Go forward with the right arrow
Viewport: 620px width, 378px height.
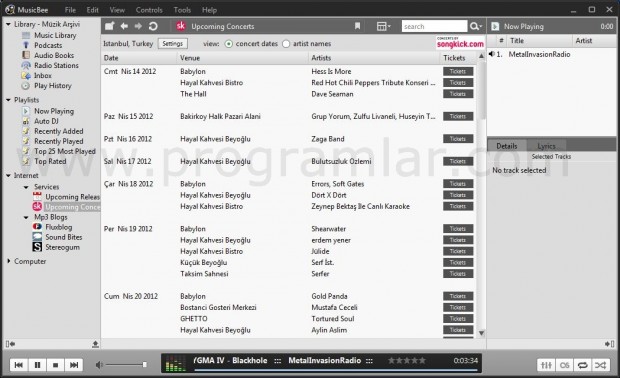138,26
